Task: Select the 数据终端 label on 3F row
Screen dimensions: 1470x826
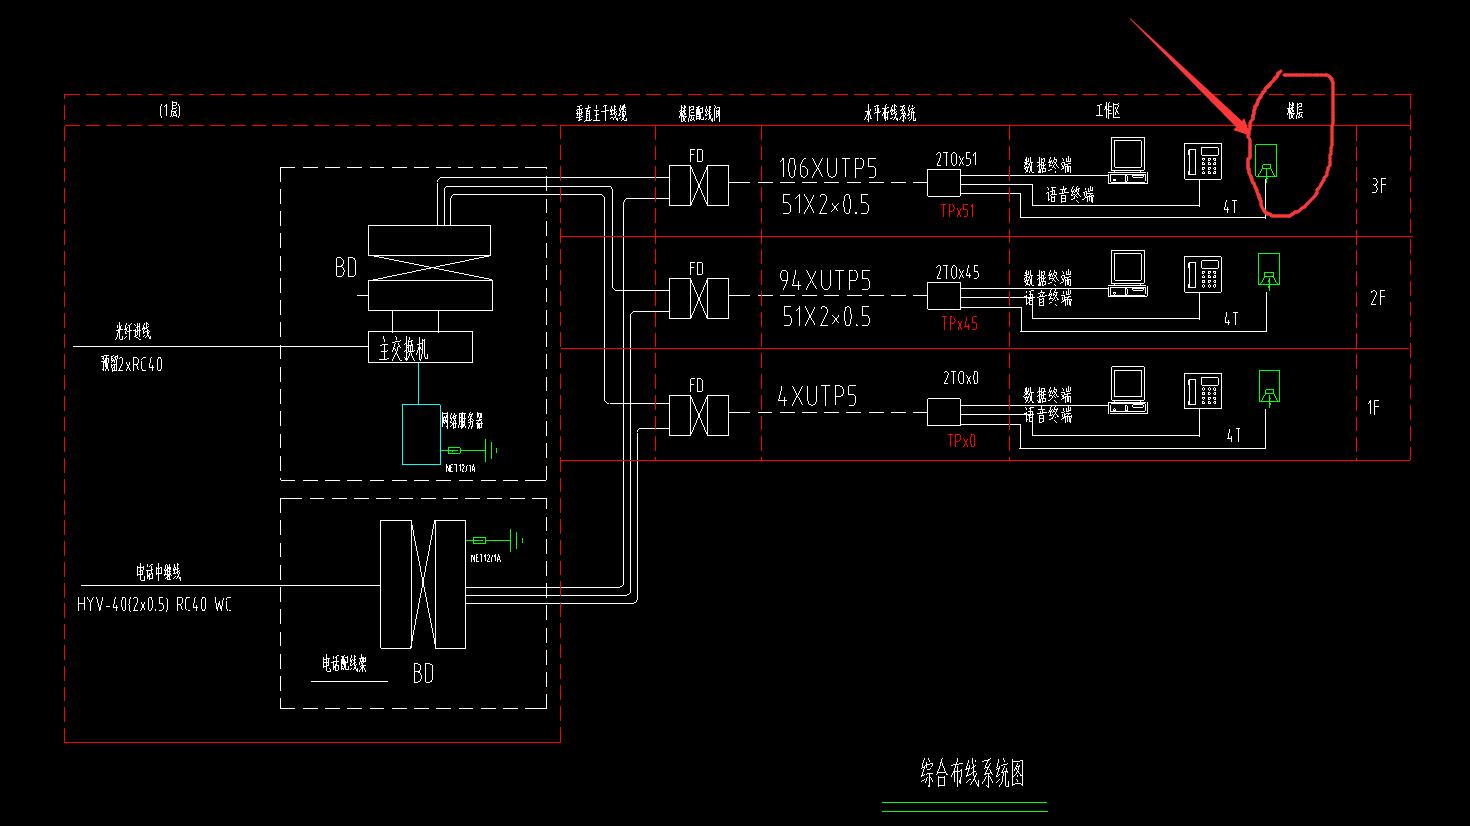Action: tap(1047, 164)
